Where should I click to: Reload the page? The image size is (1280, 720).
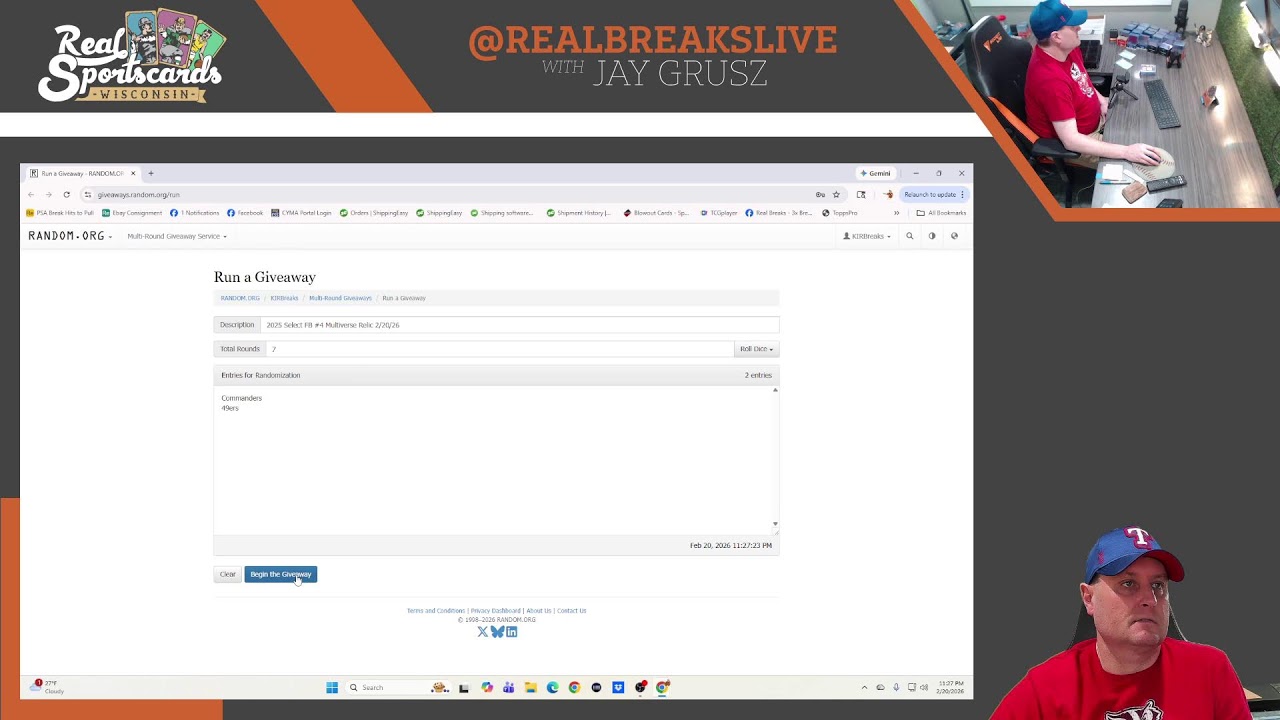pyautogui.click(x=67, y=195)
